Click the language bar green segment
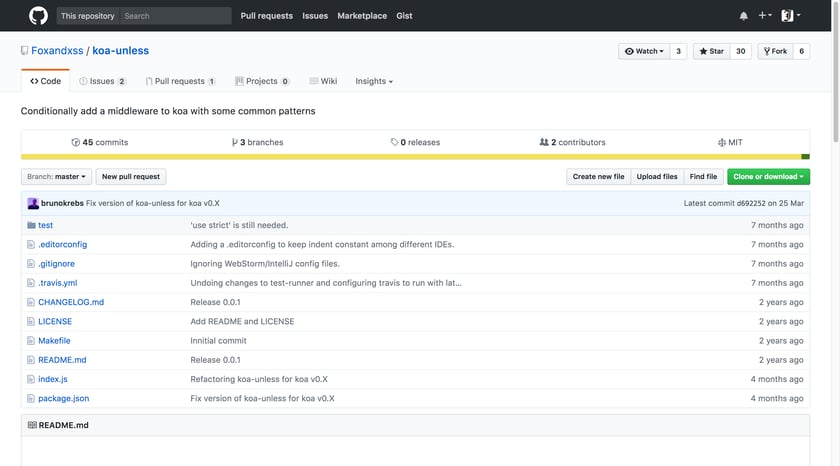The width and height of the screenshot is (840, 466). coord(806,157)
